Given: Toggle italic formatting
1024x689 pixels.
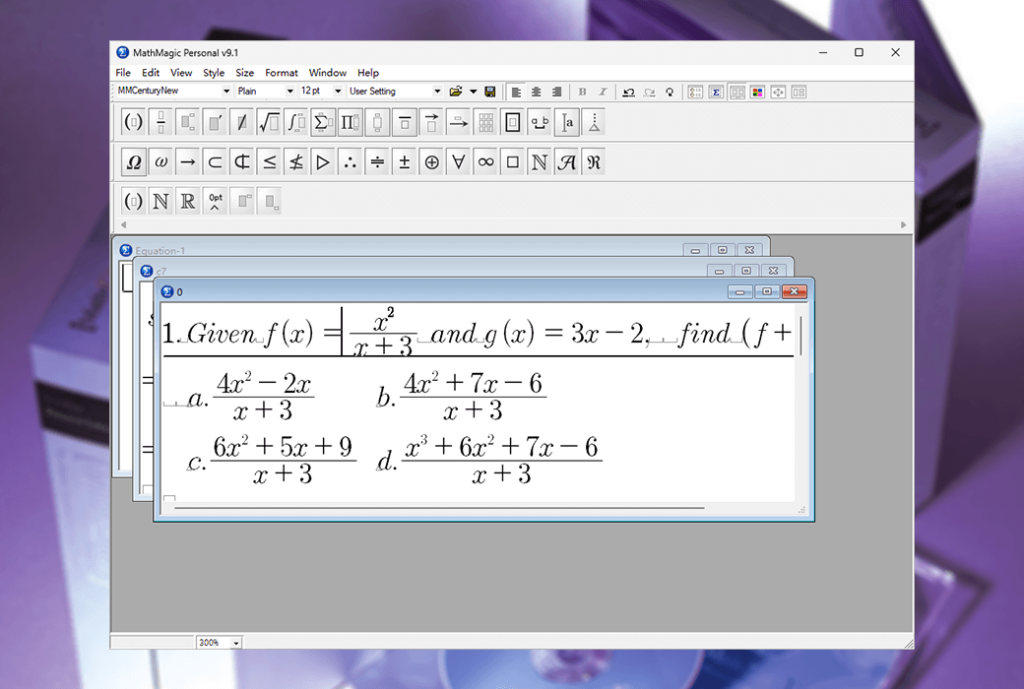Looking at the screenshot, I should (x=603, y=92).
